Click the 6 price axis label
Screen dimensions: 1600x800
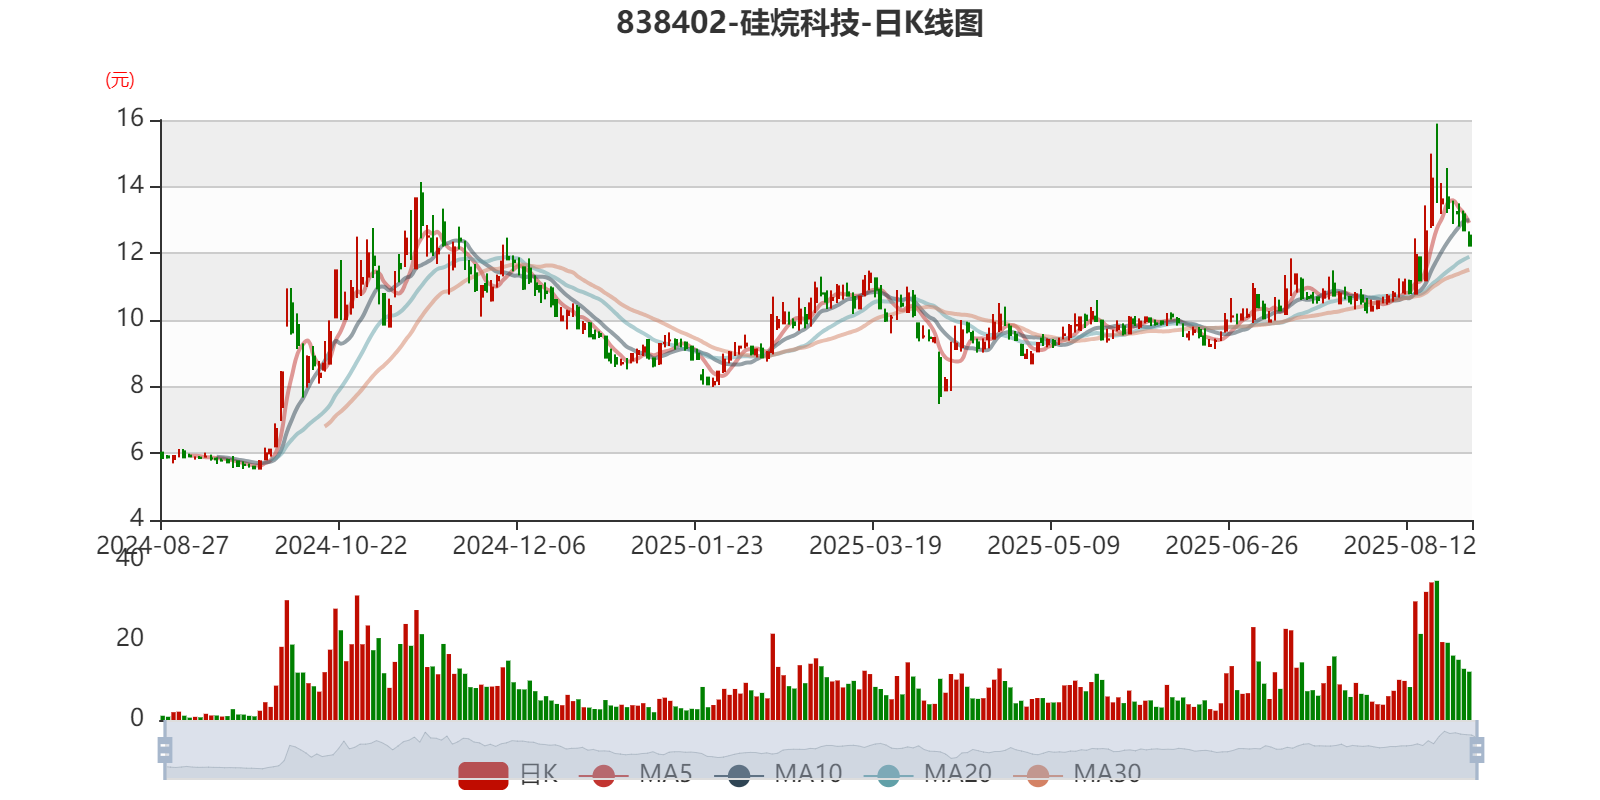click(x=137, y=452)
